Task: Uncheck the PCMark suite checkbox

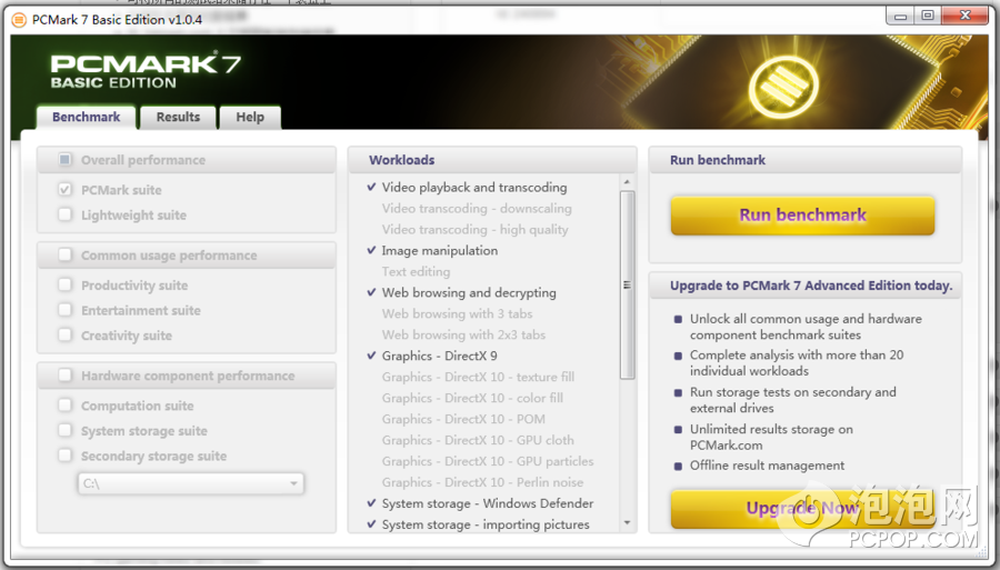Action: [65, 189]
